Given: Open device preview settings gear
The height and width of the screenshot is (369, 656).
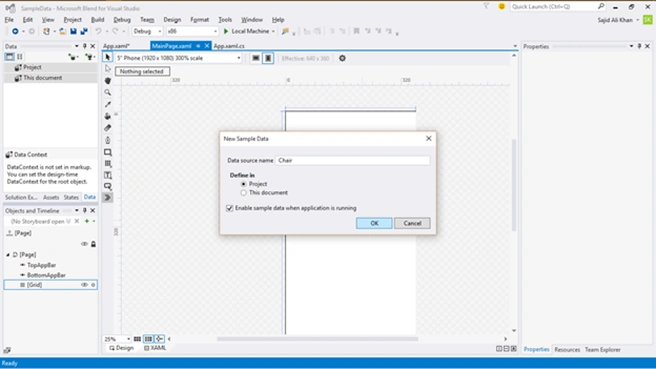Looking at the screenshot, I should (342, 58).
